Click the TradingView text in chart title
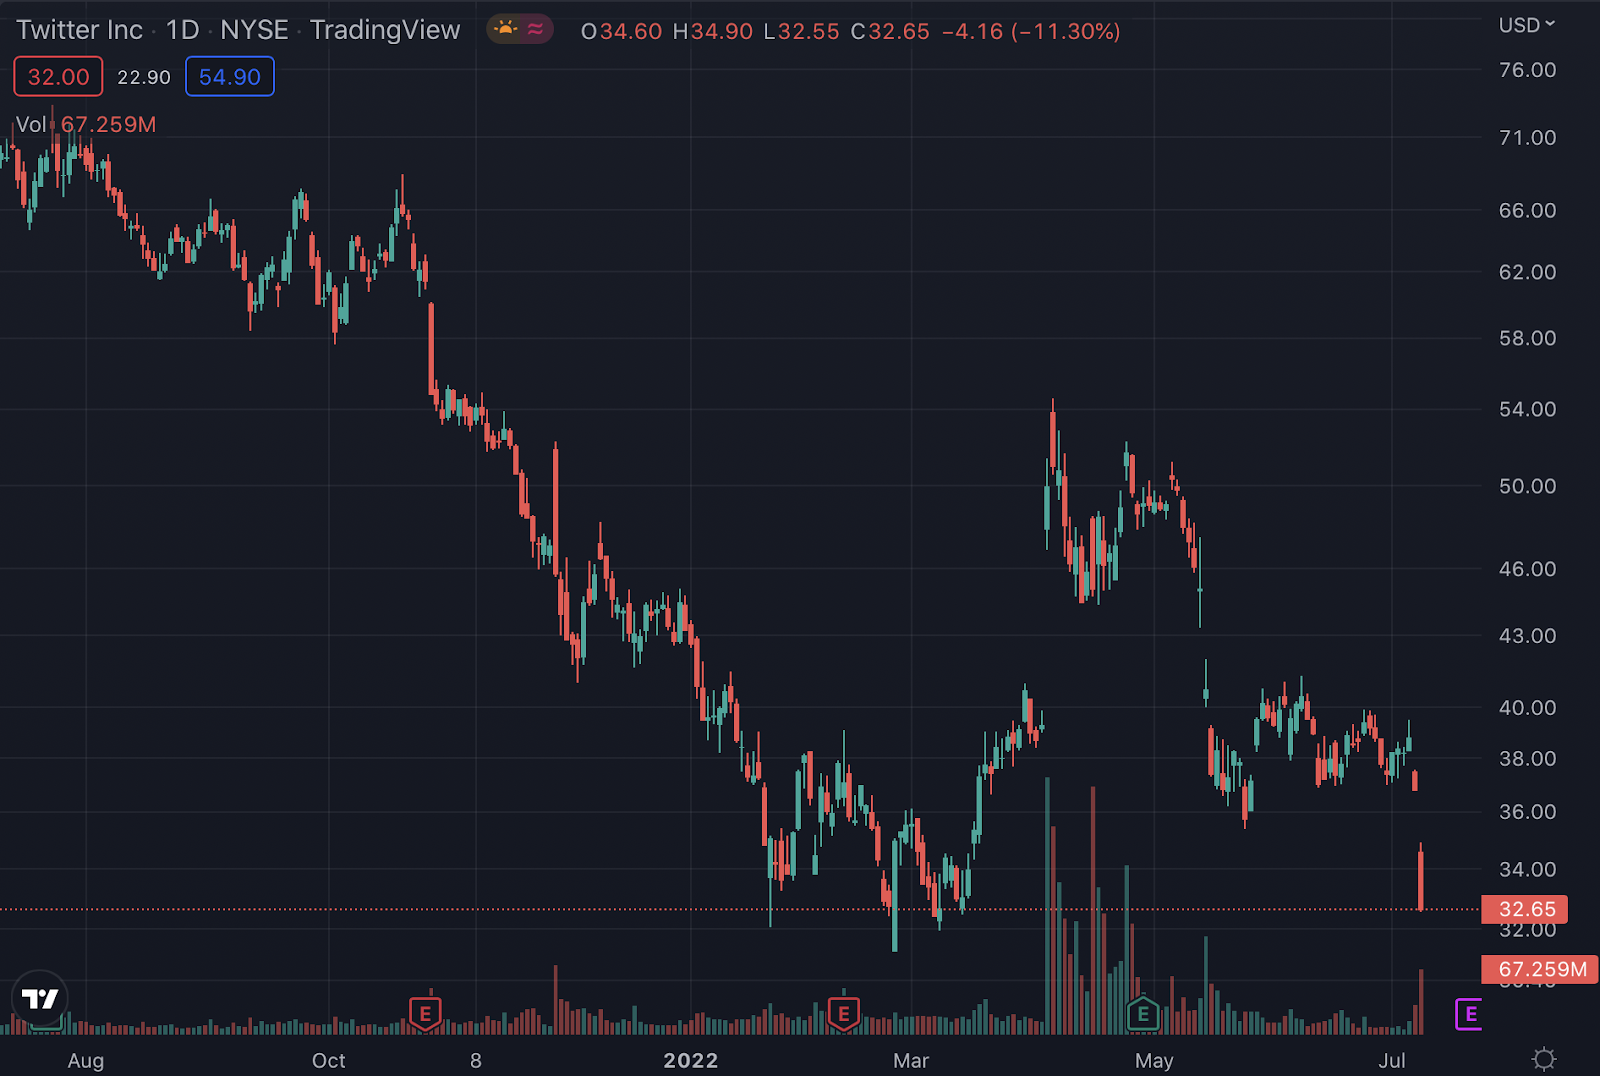 pos(385,30)
